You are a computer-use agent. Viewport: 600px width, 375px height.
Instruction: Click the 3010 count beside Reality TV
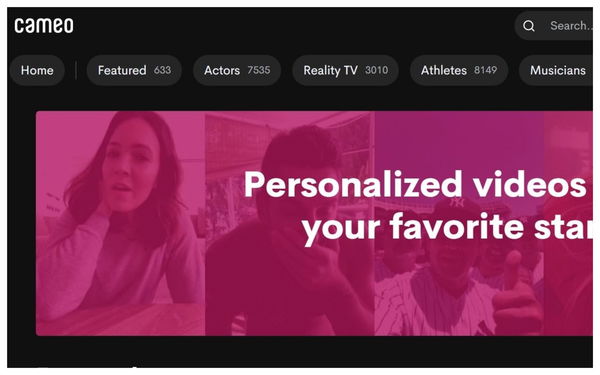[377, 70]
